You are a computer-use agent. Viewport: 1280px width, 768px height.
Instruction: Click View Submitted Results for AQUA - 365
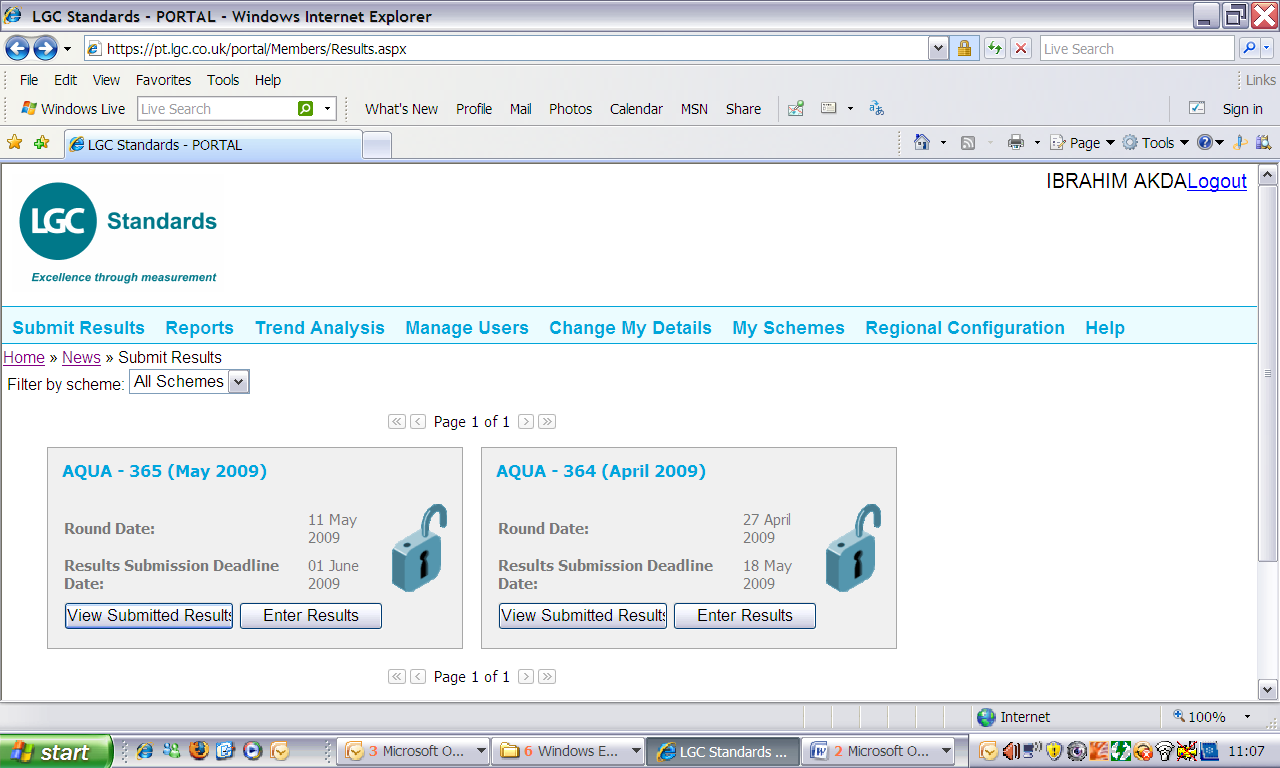coord(149,616)
